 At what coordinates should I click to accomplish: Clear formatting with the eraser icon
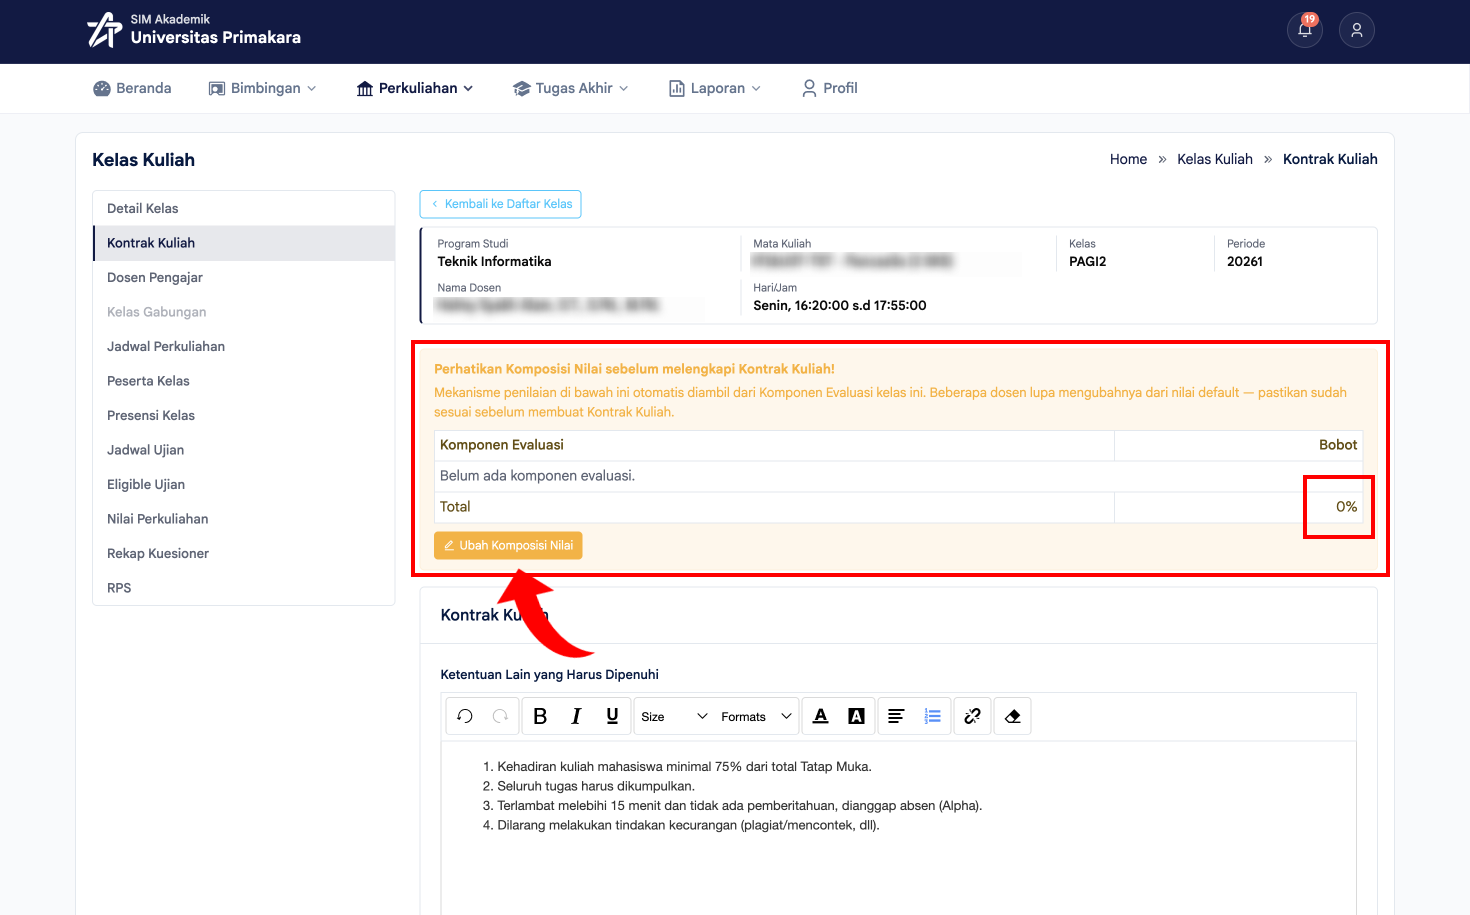[x=1013, y=716]
